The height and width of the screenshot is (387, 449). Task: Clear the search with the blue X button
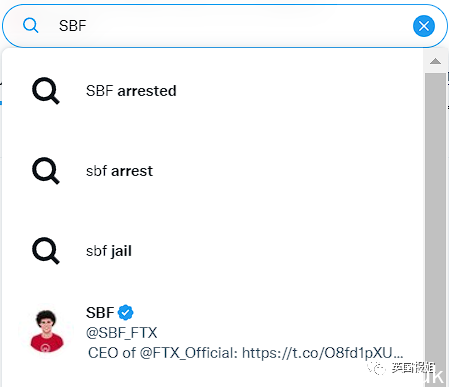coord(424,26)
